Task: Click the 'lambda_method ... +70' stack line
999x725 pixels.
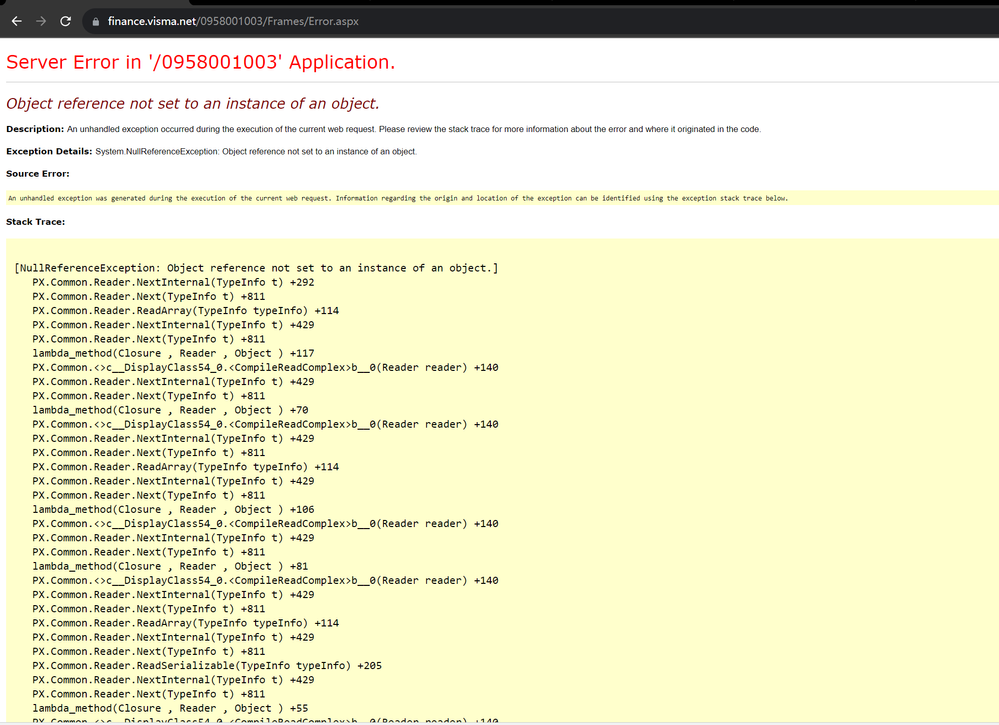Action: (171, 410)
